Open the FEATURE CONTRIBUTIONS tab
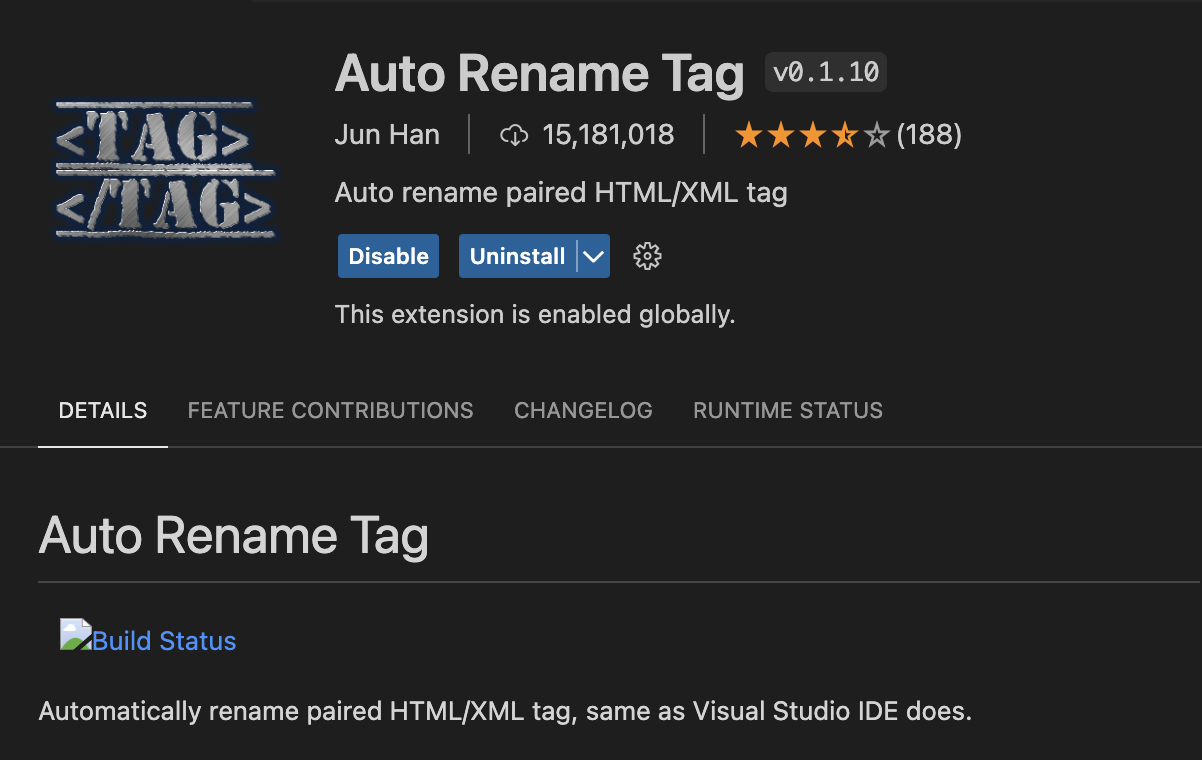The height and width of the screenshot is (760, 1202). 330,410
